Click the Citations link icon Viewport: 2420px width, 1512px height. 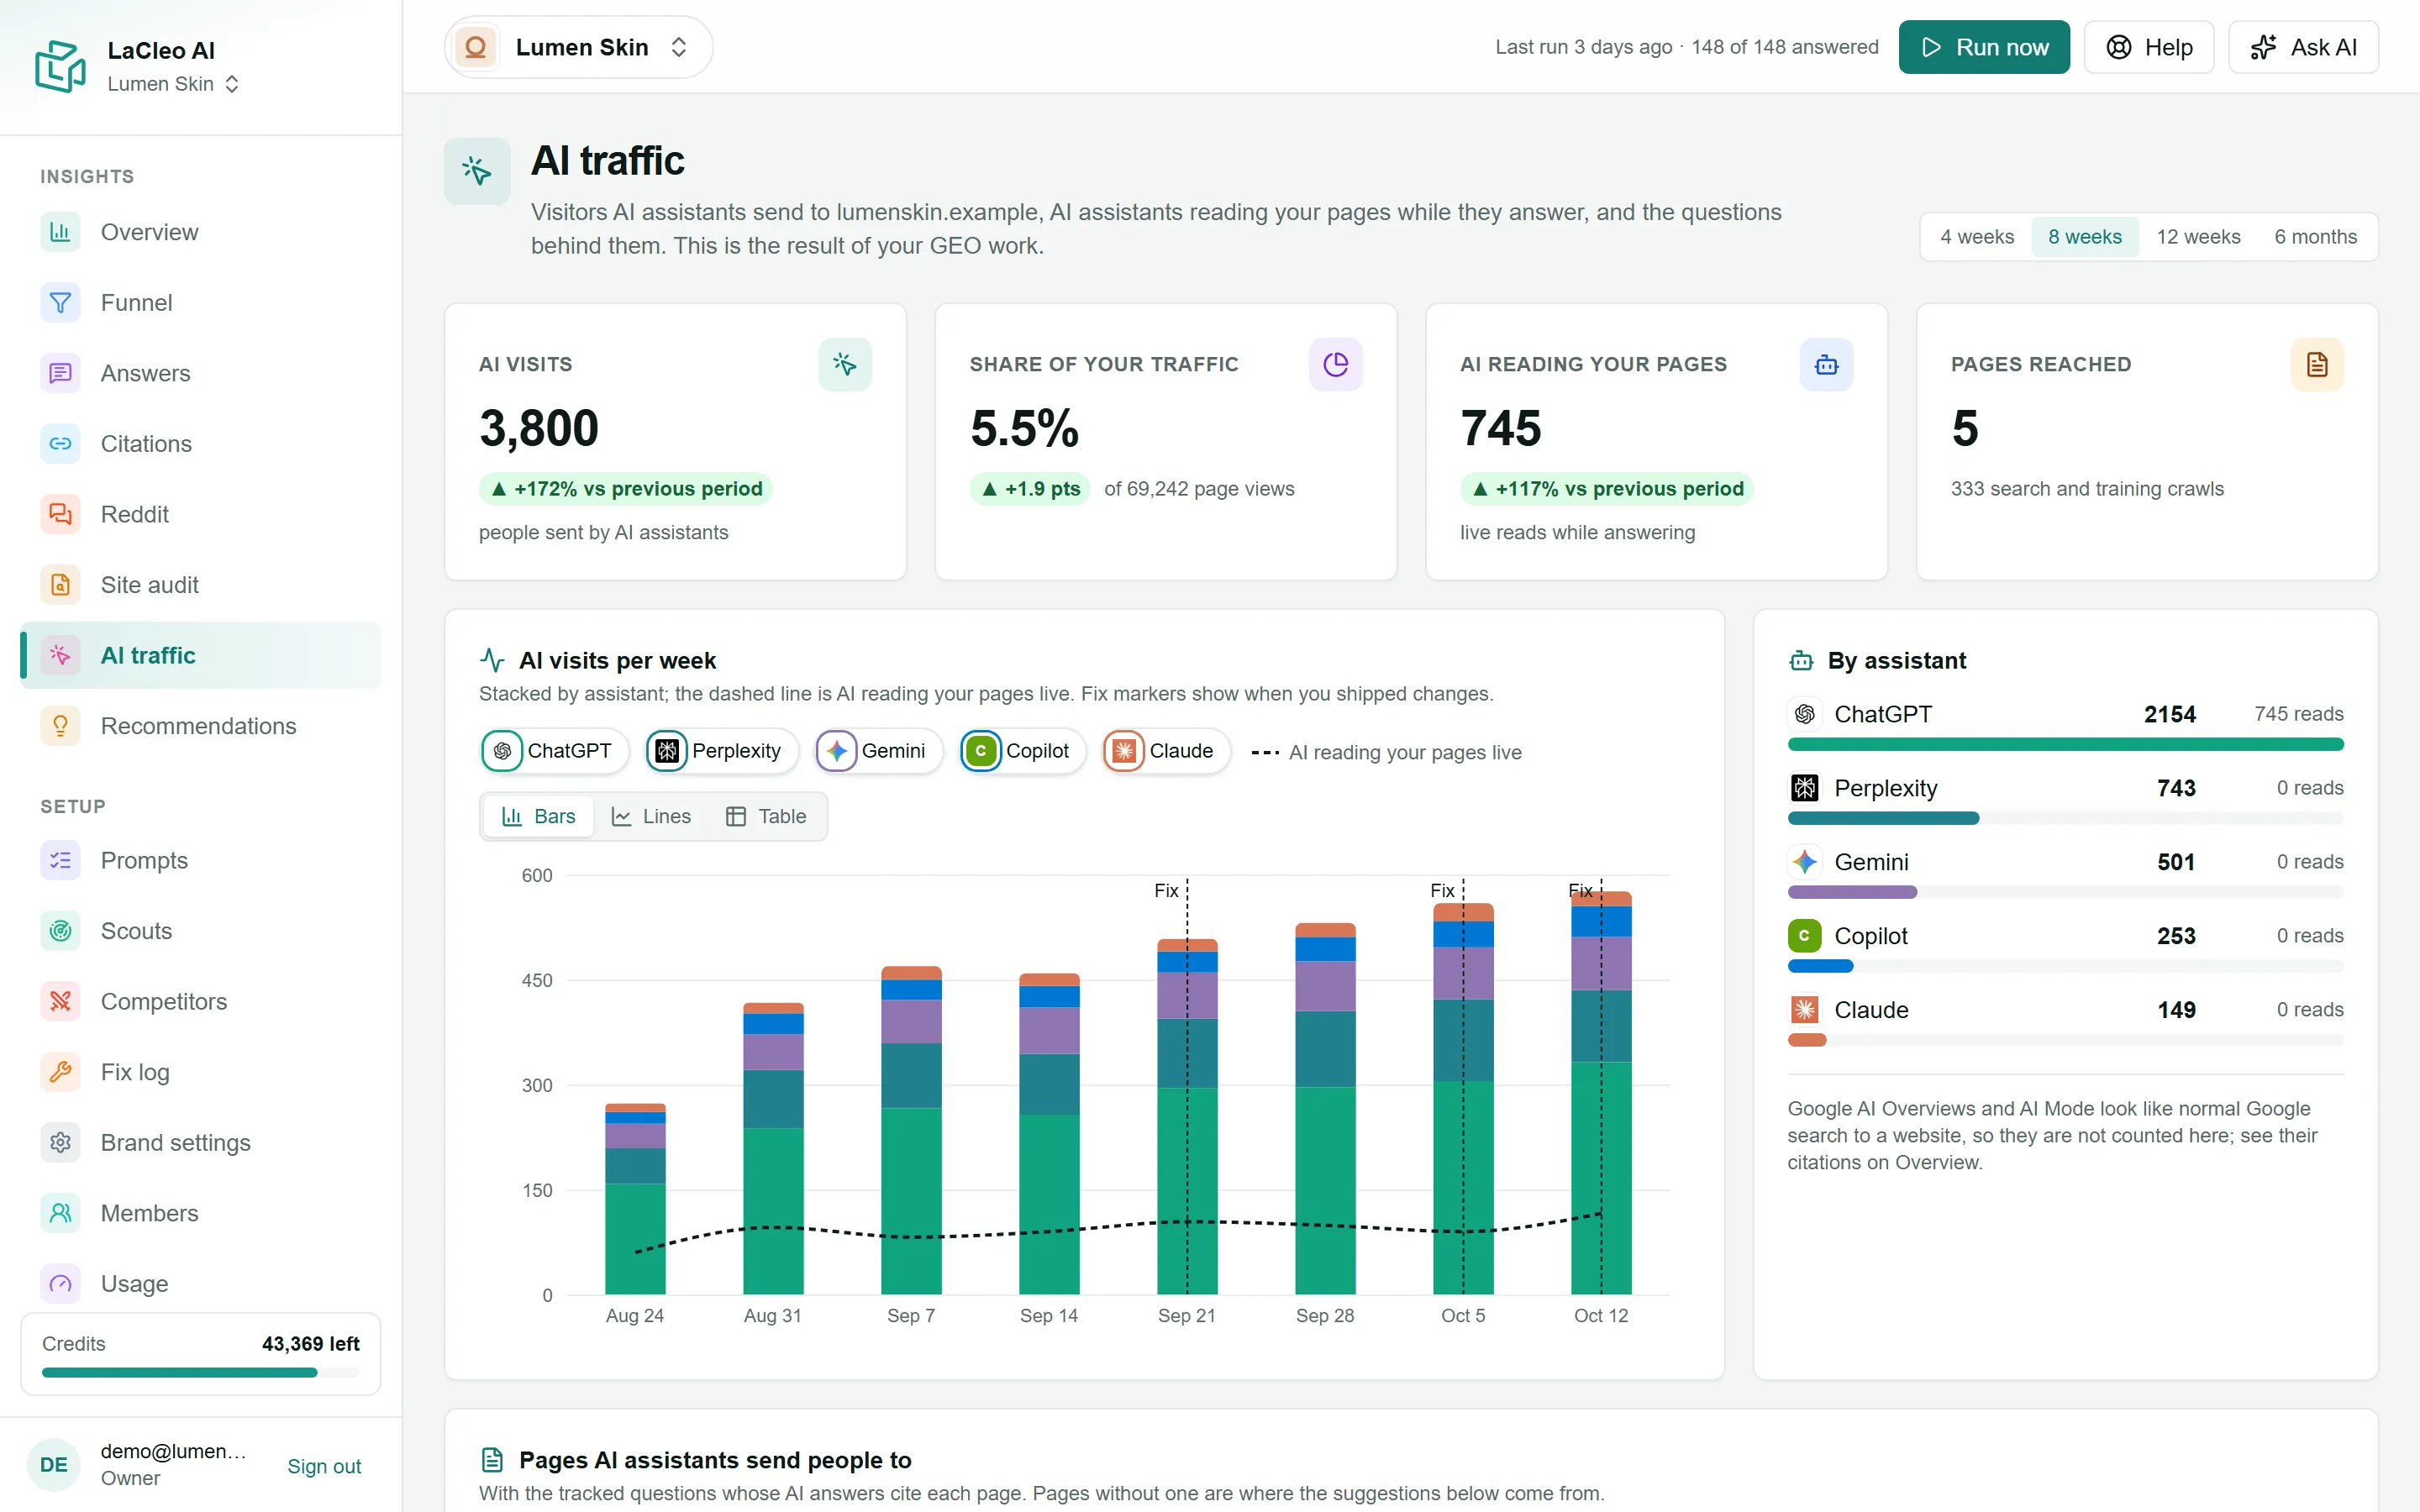60,444
